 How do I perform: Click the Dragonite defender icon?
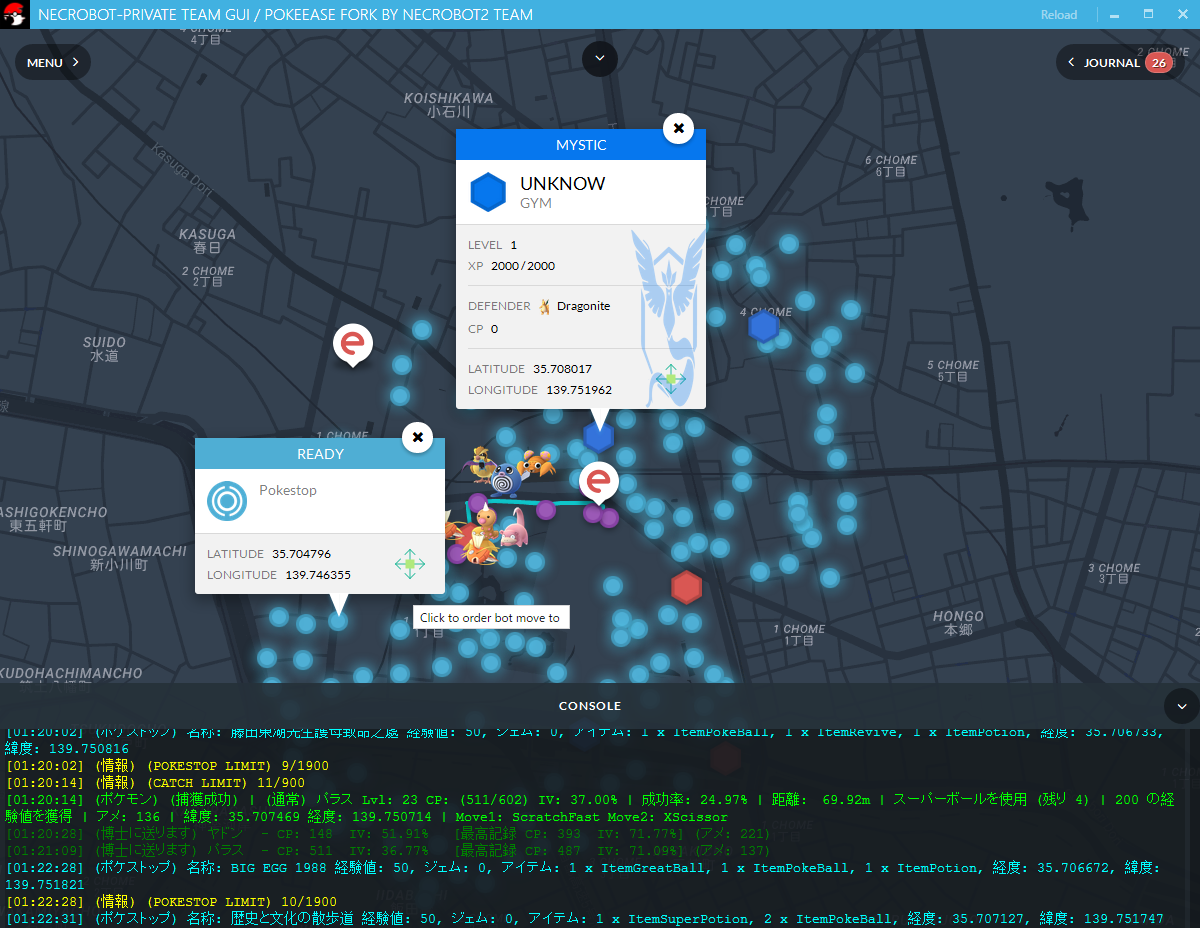pyautogui.click(x=545, y=306)
